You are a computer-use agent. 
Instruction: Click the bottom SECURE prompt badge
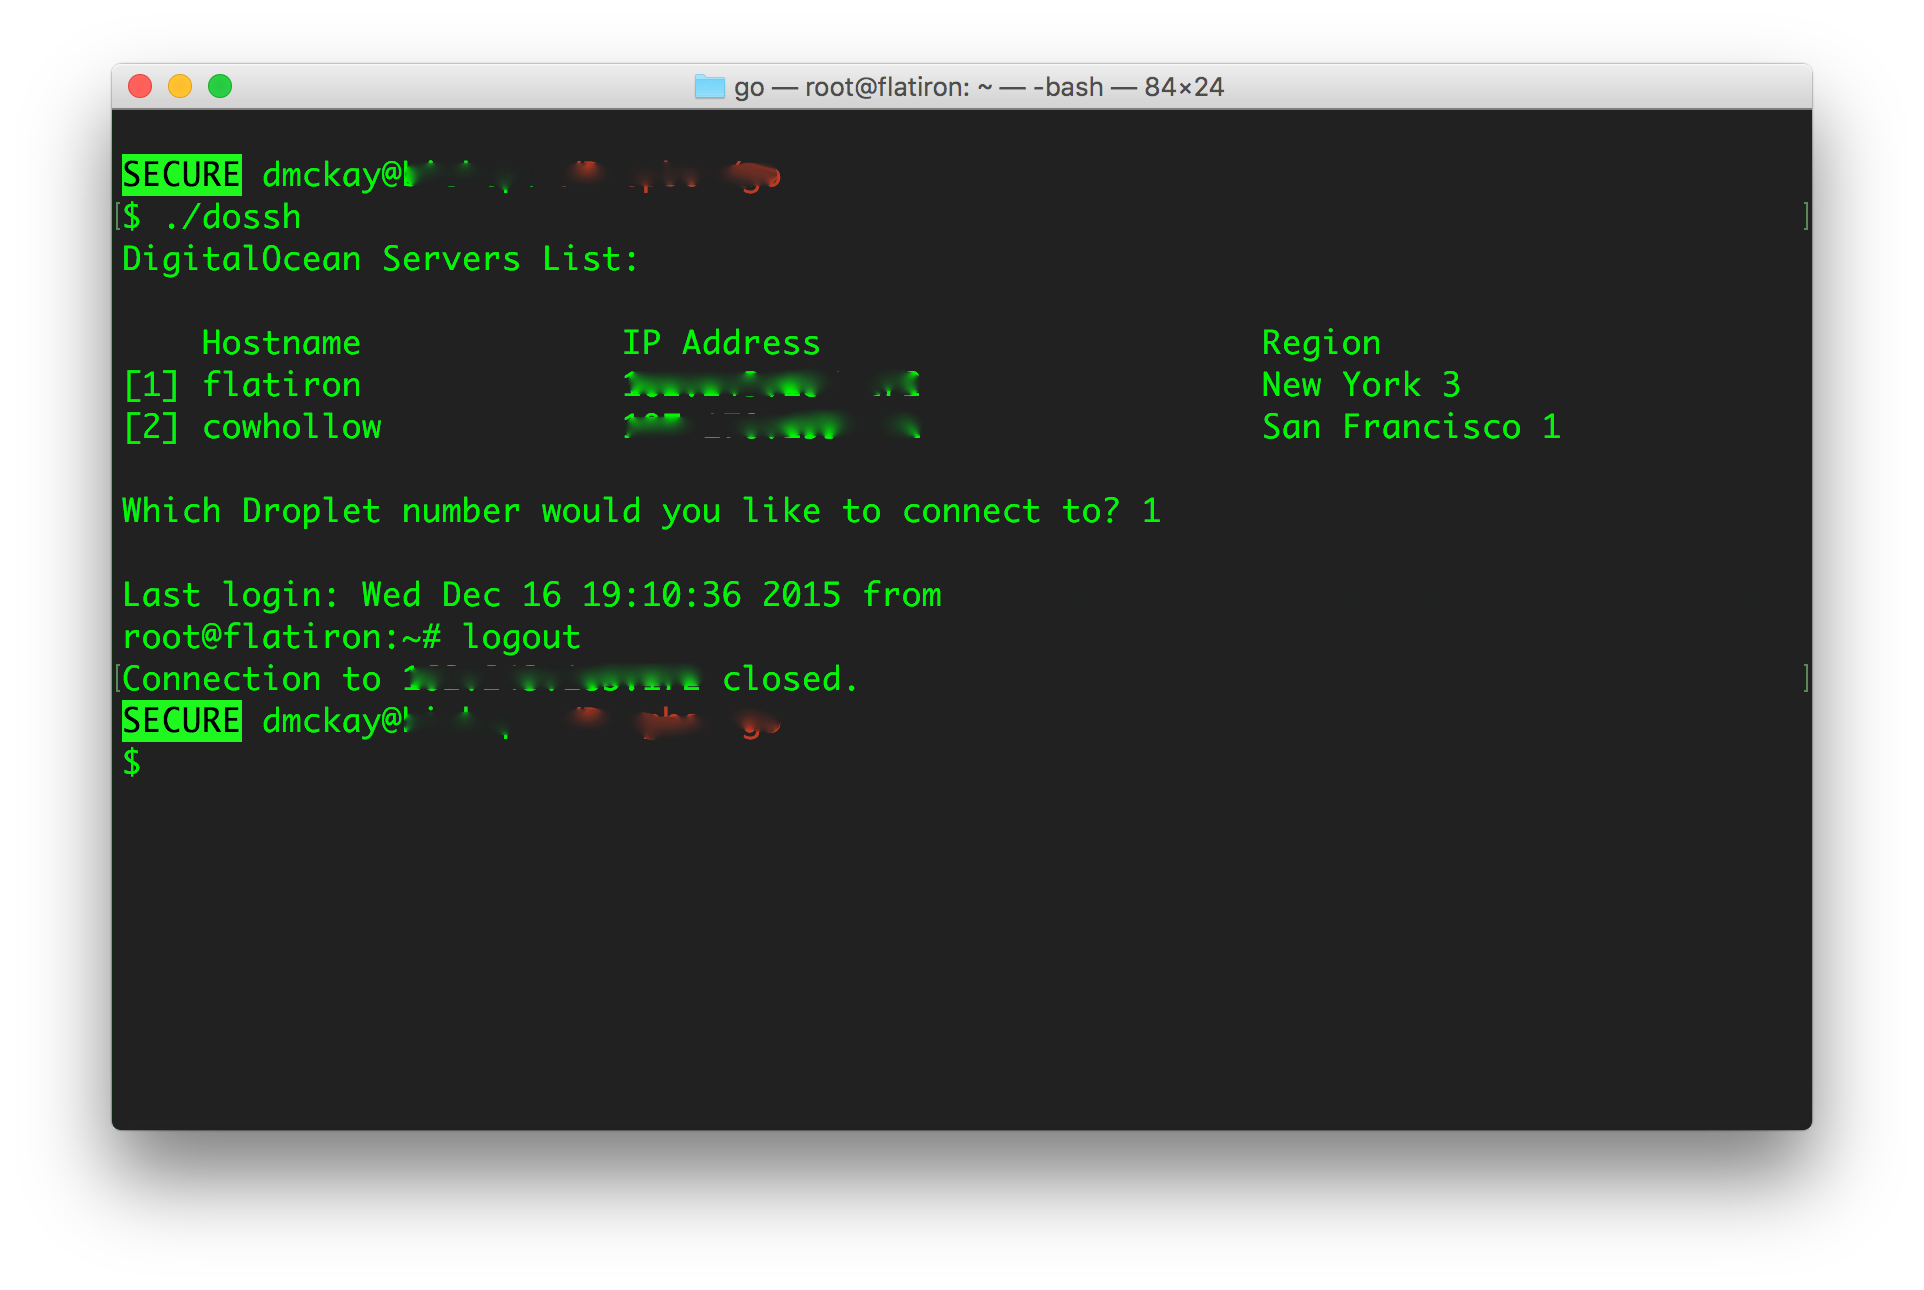click(x=181, y=721)
